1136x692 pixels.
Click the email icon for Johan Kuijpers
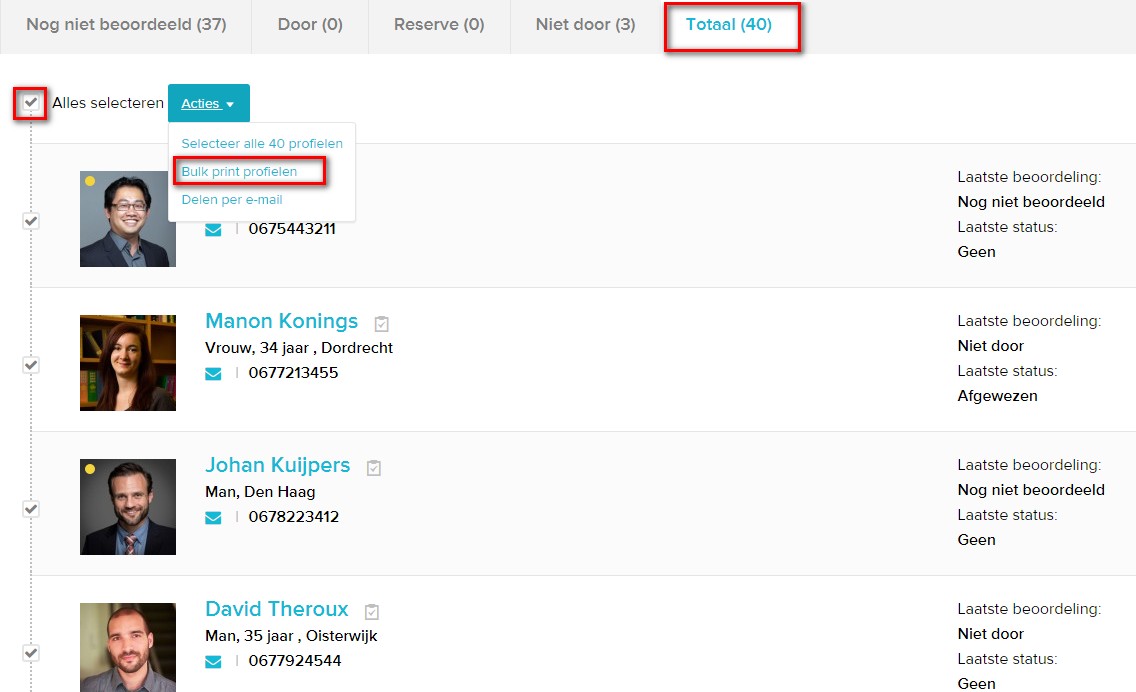tap(213, 517)
